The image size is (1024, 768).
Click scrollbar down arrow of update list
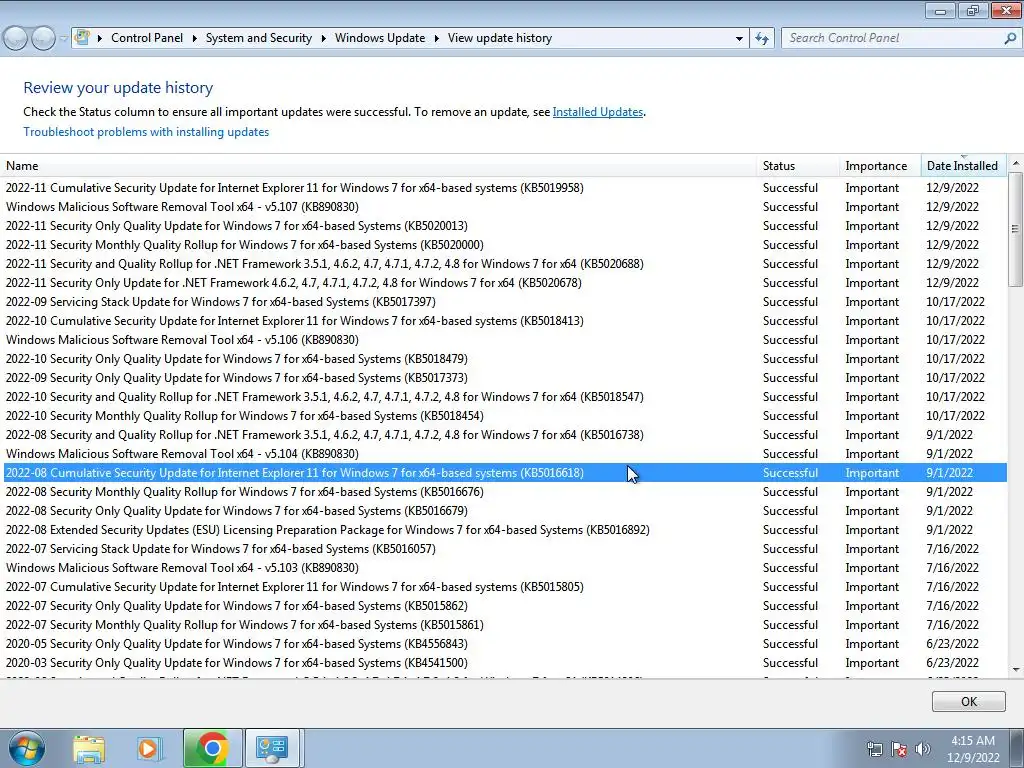(1015, 669)
